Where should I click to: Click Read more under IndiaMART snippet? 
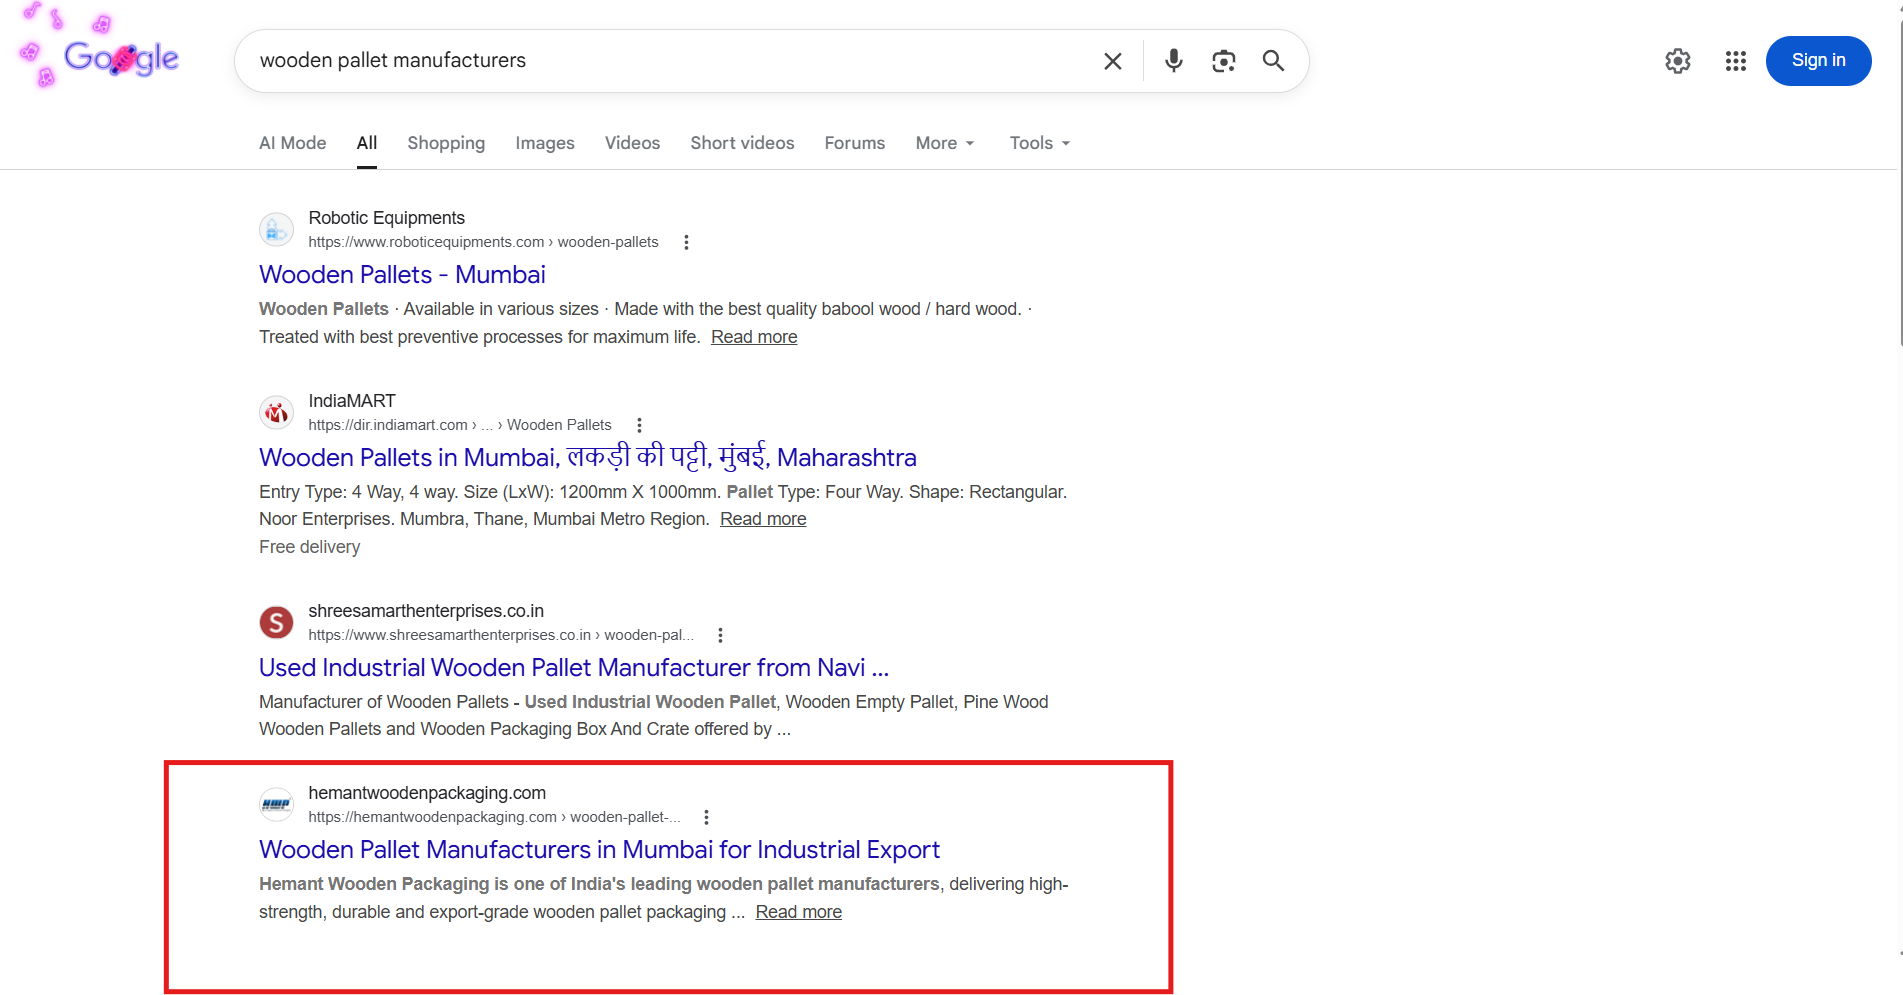763,519
